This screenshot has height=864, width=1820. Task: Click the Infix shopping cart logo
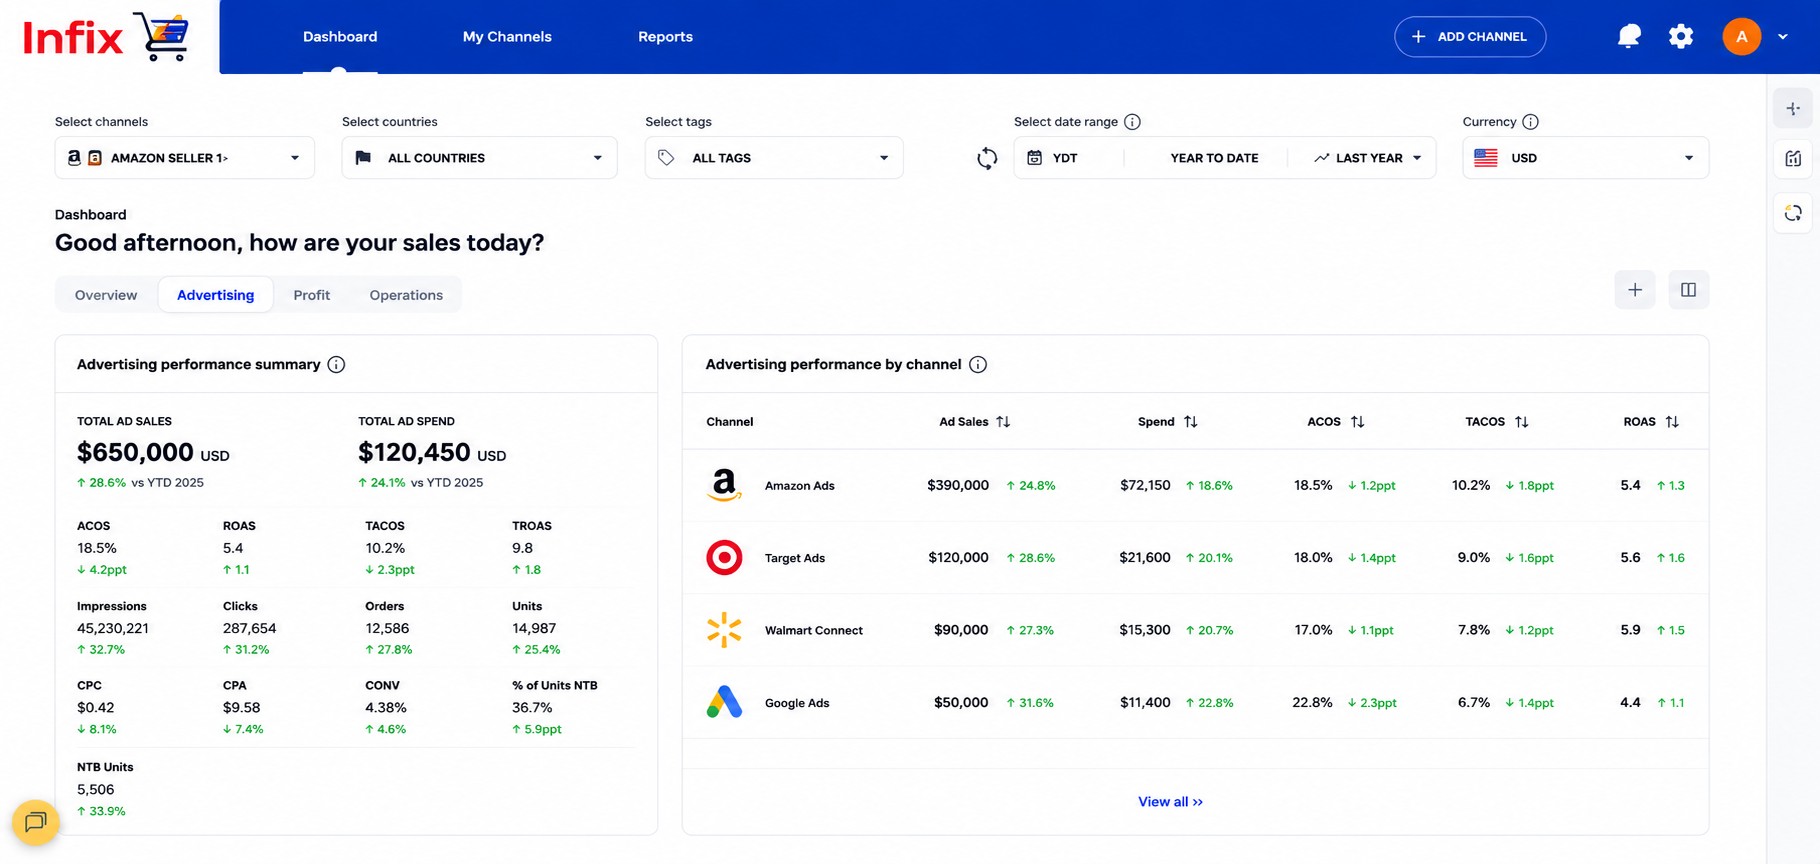(105, 37)
